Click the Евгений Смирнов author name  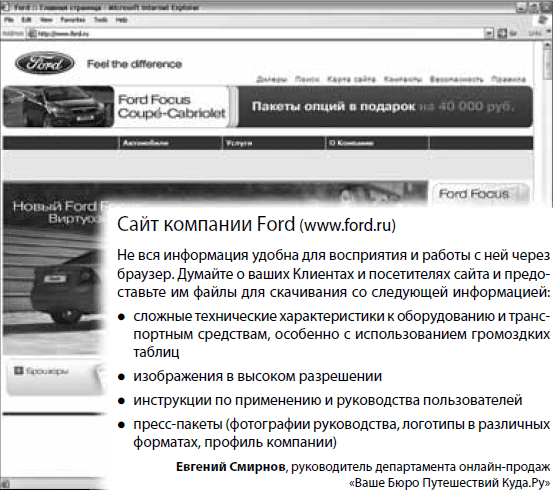tap(231, 467)
